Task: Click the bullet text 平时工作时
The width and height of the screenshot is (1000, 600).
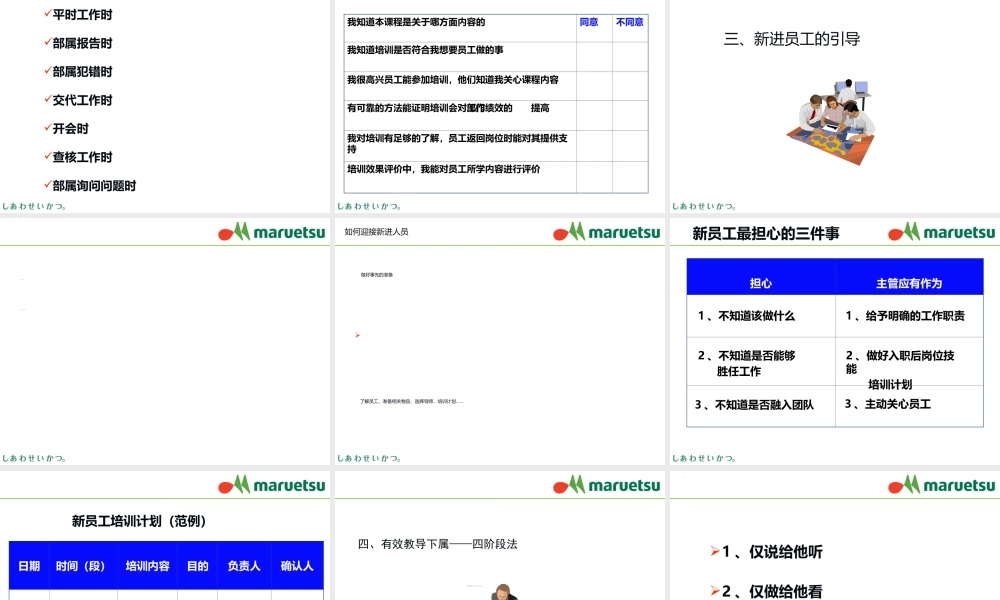Action: point(82,14)
